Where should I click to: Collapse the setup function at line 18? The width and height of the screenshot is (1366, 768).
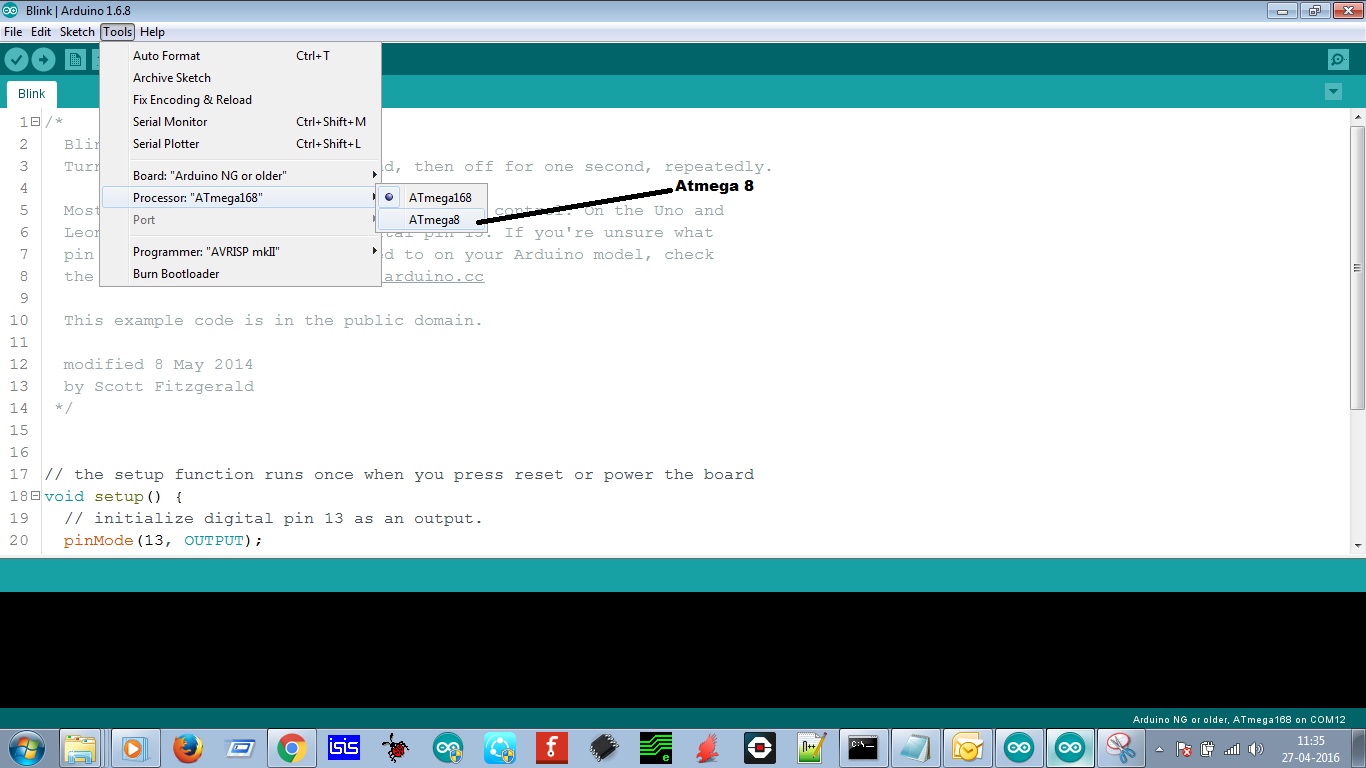[x=35, y=496]
